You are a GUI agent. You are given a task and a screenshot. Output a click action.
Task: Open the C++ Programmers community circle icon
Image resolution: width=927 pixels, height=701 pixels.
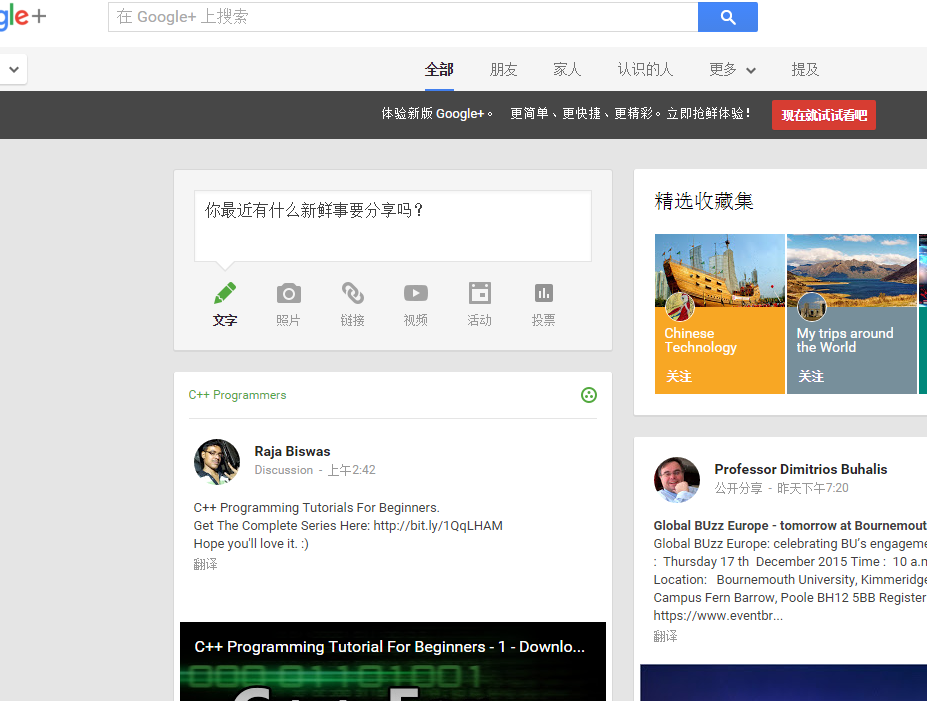pyautogui.click(x=589, y=395)
